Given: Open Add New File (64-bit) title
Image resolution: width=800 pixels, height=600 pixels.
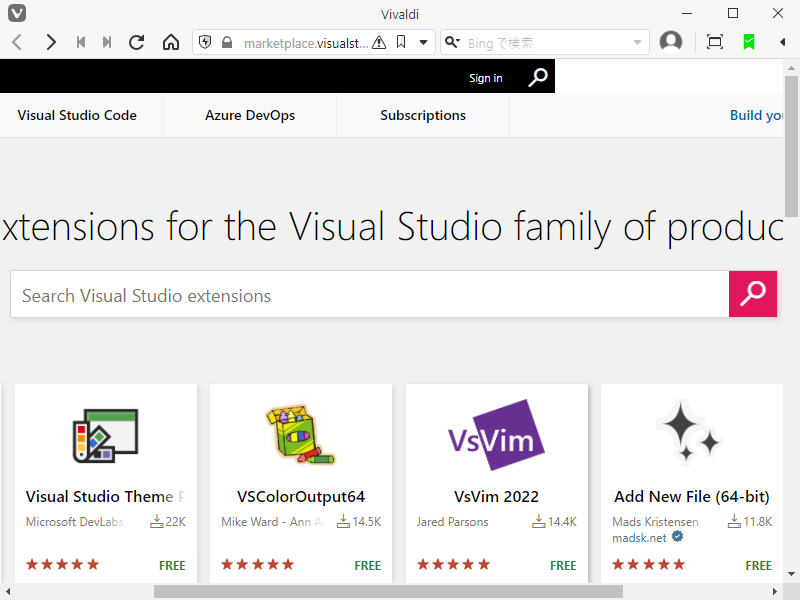Looking at the screenshot, I should click(x=692, y=496).
